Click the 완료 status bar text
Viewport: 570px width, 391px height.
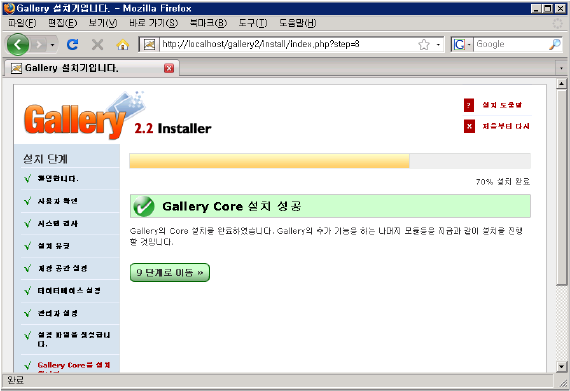pos(15,380)
